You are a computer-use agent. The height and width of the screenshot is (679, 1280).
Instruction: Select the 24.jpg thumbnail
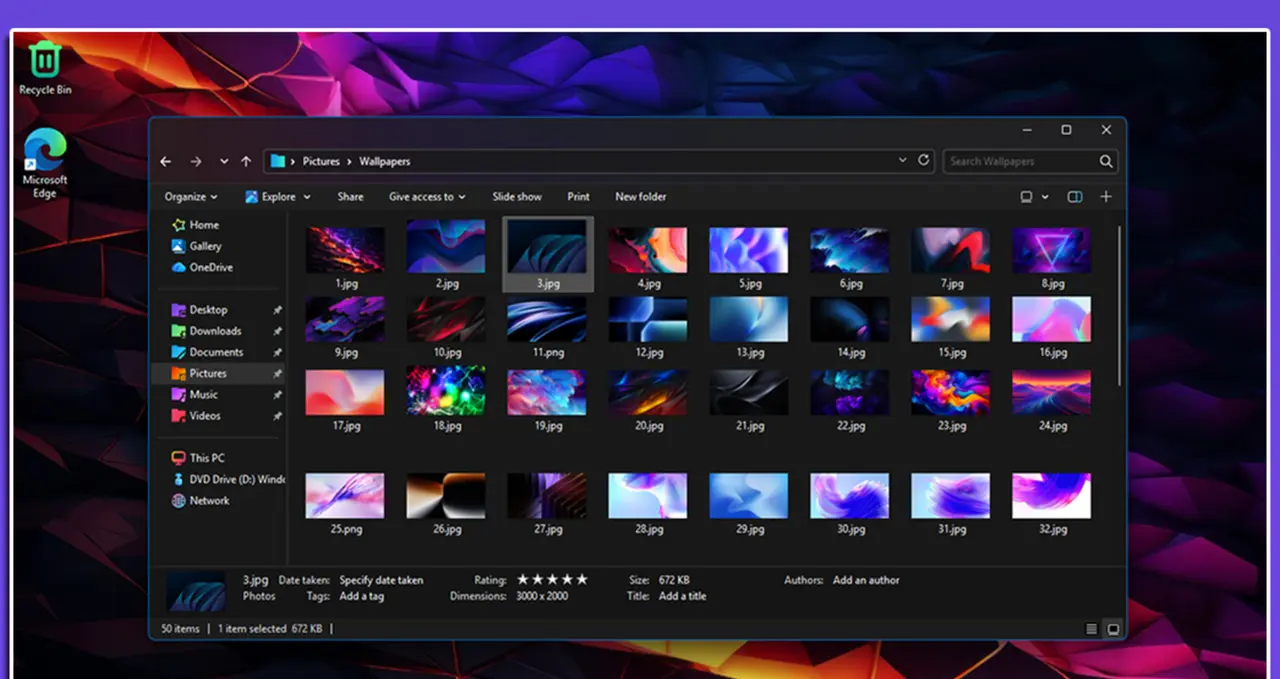(x=1051, y=392)
